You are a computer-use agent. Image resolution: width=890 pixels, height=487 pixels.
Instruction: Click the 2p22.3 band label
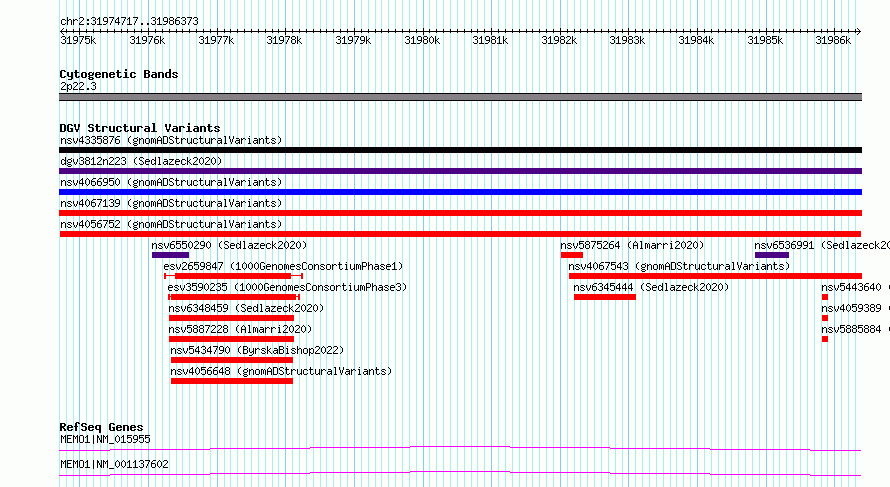pos(78,86)
